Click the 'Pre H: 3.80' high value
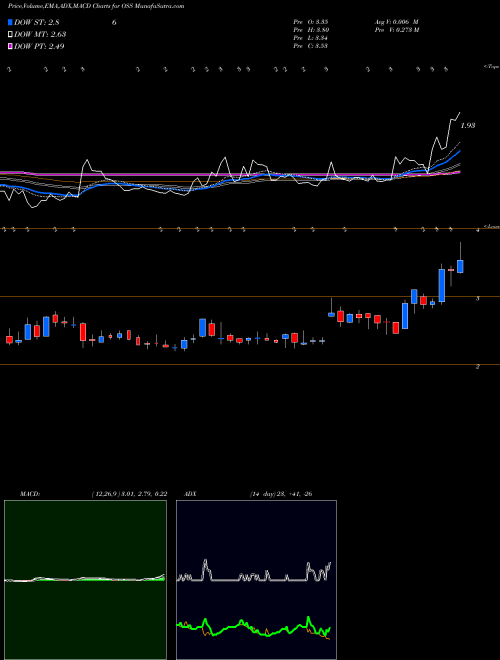 (311, 30)
